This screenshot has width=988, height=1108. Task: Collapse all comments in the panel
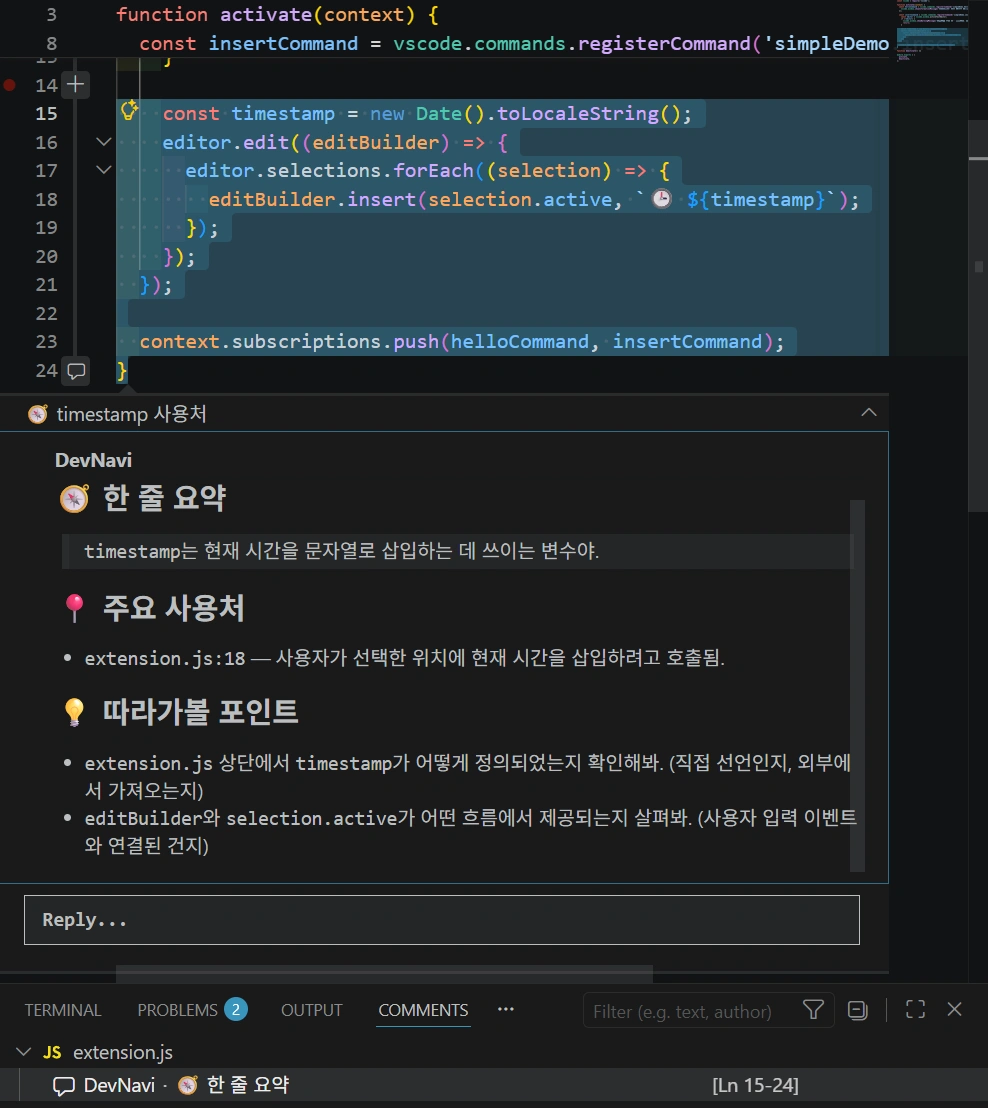858,1010
